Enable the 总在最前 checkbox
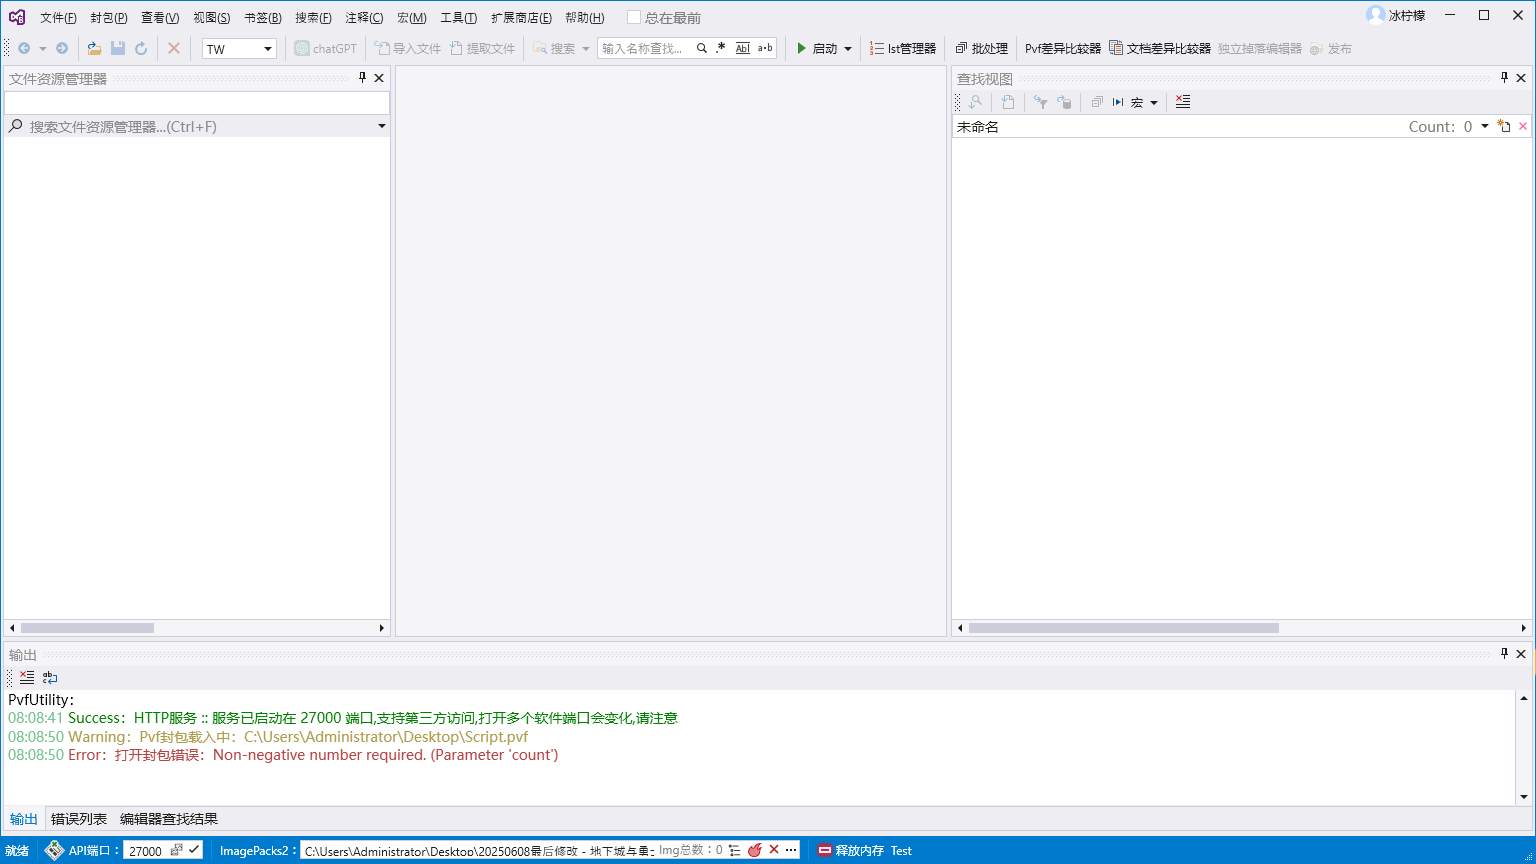Image resolution: width=1536 pixels, height=864 pixels. click(x=635, y=17)
